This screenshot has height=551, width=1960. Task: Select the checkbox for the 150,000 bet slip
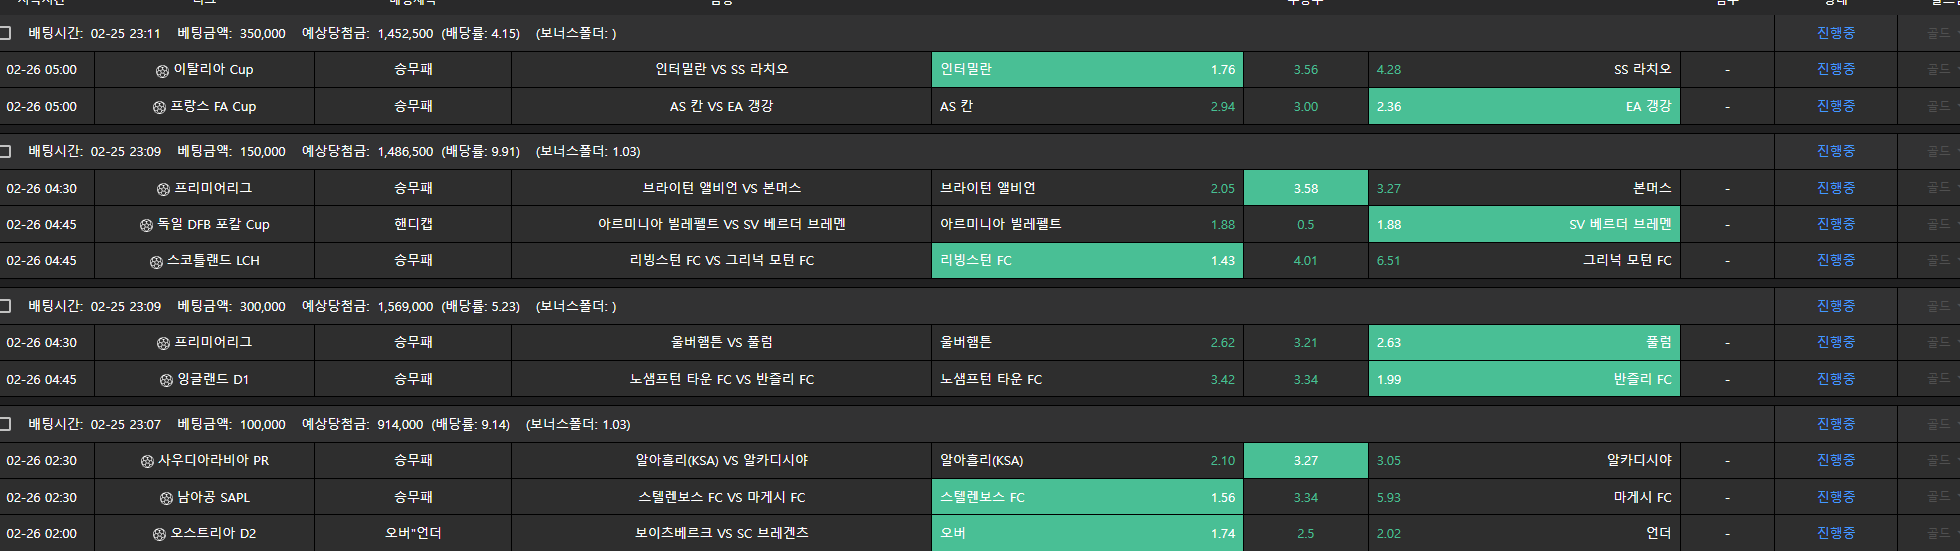click(x=5, y=151)
